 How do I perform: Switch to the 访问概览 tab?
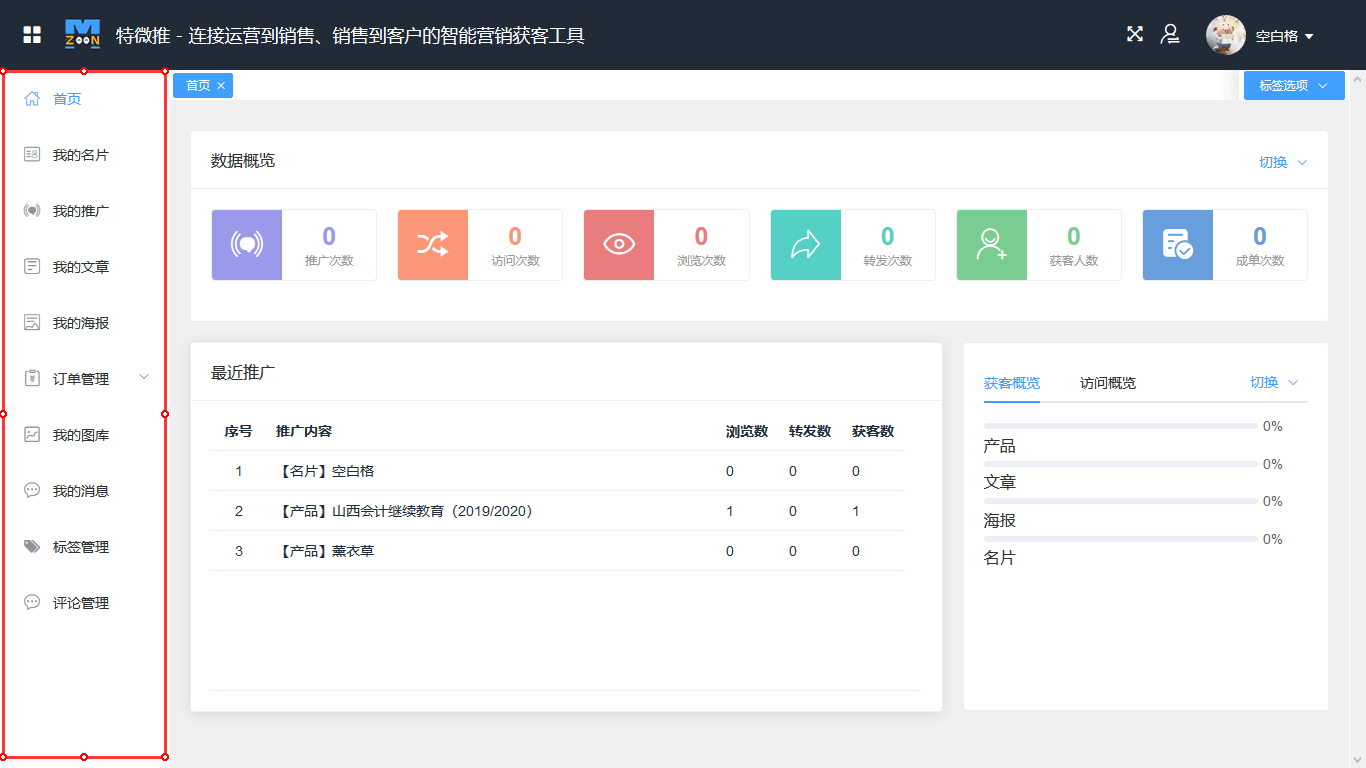pyautogui.click(x=1108, y=383)
